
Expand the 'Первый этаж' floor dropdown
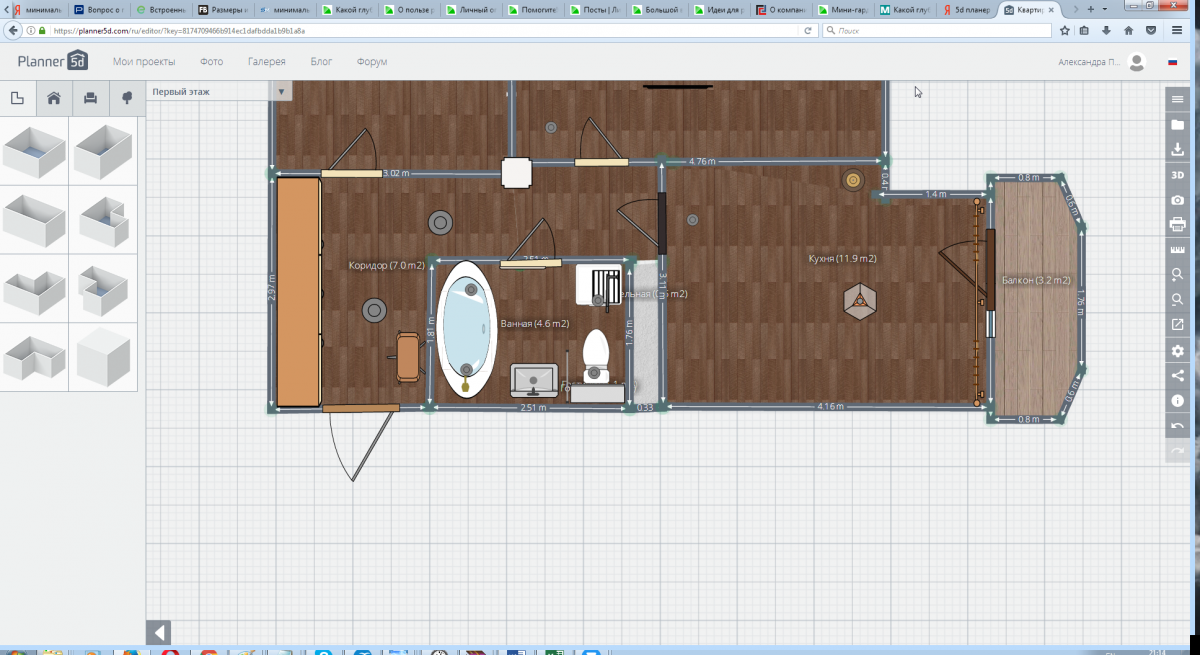pyautogui.click(x=281, y=92)
